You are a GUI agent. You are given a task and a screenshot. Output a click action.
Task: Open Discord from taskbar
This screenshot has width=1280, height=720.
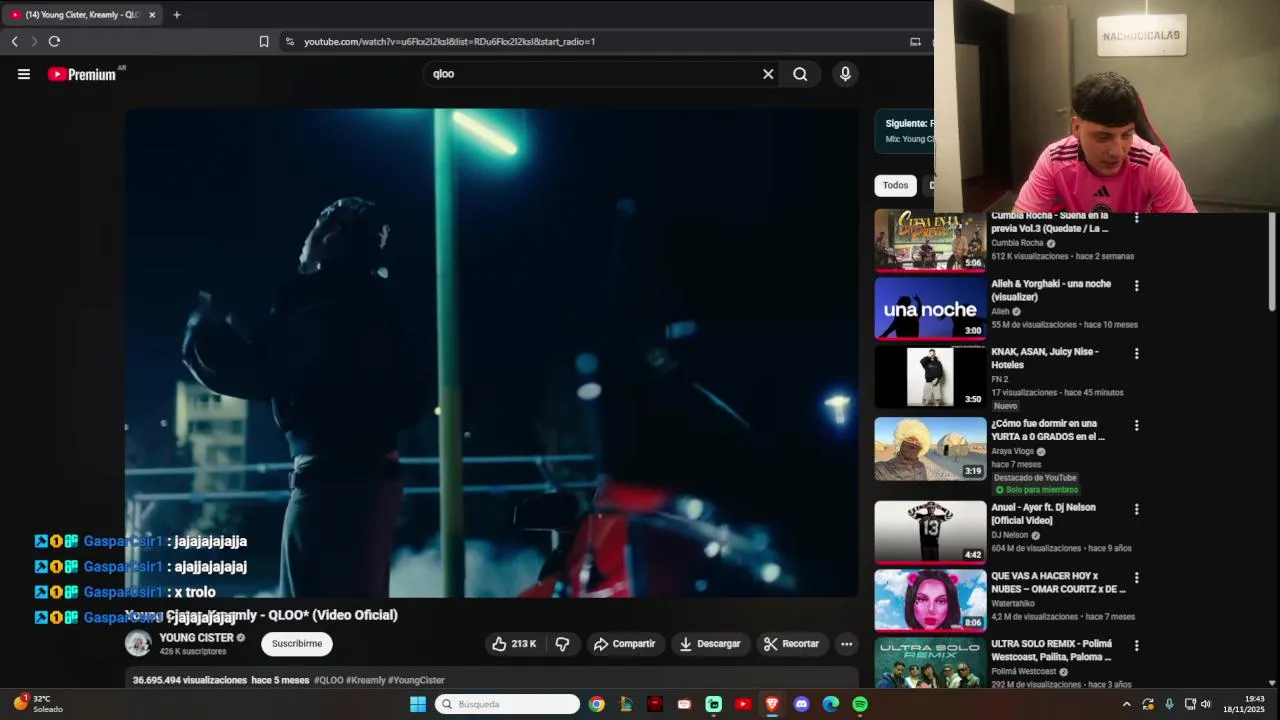801,704
